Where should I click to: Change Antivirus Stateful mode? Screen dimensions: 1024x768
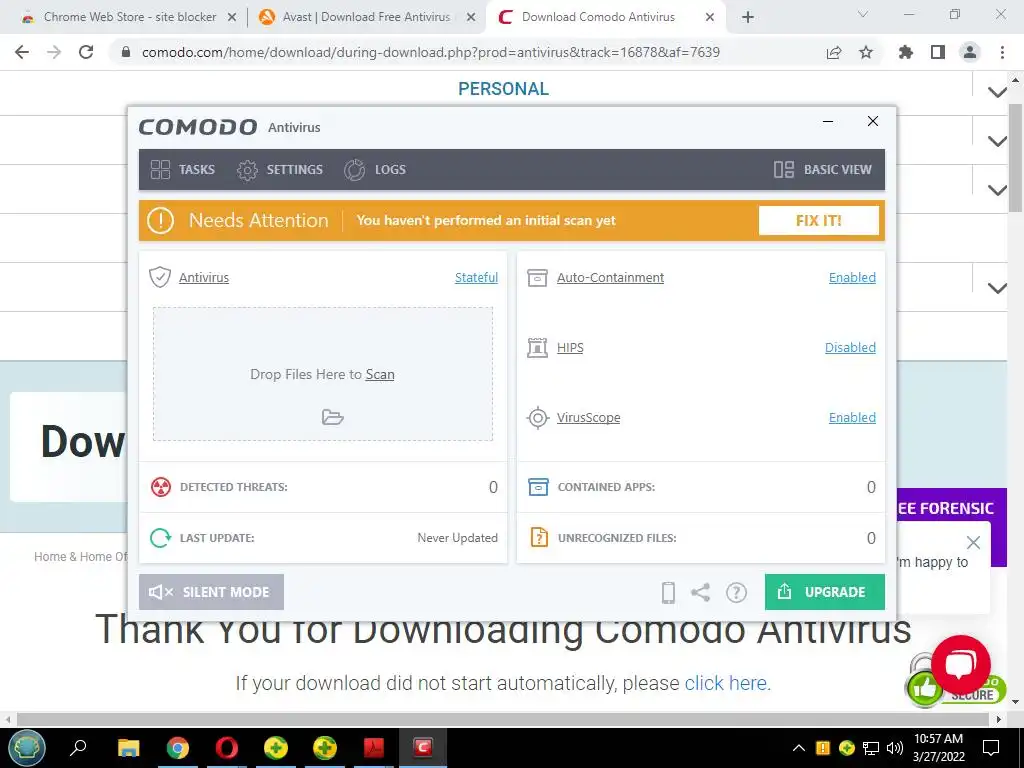click(476, 278)
